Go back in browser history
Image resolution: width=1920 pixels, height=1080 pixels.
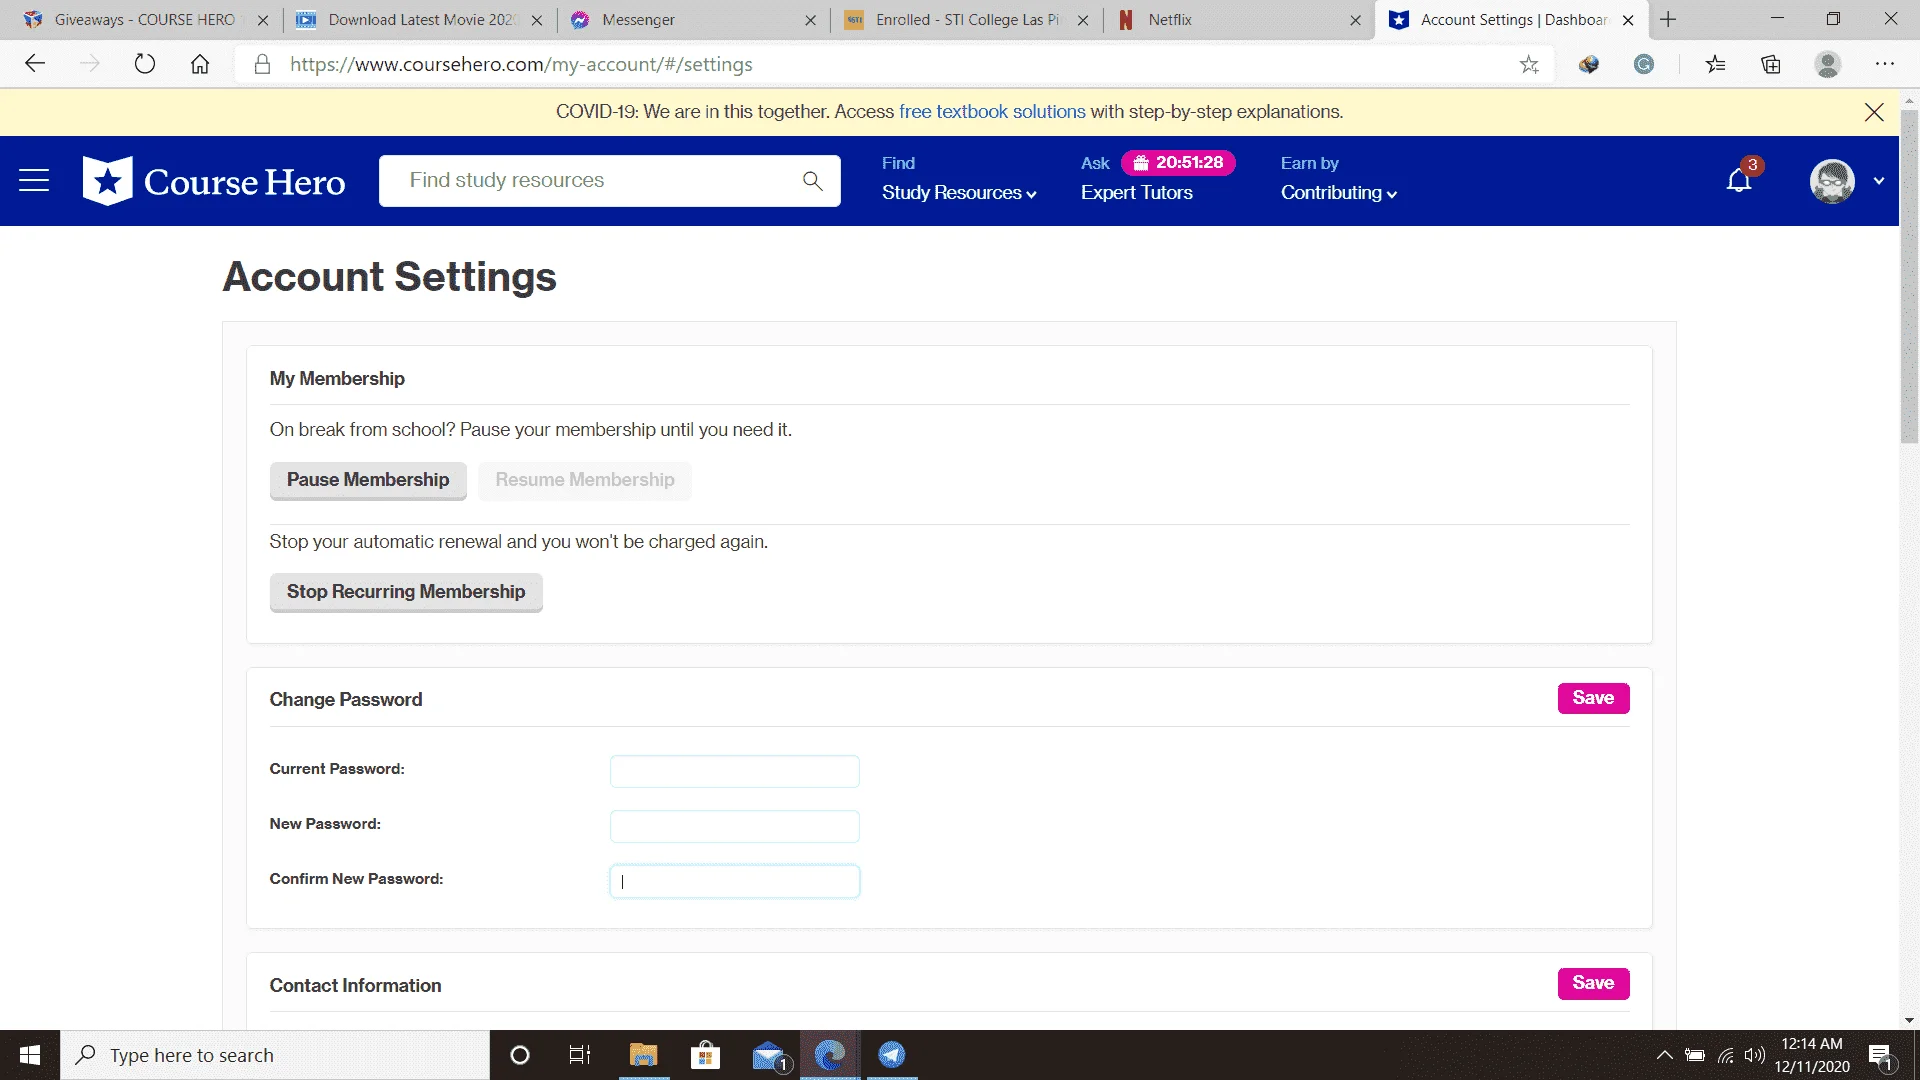tap(36, 64)
